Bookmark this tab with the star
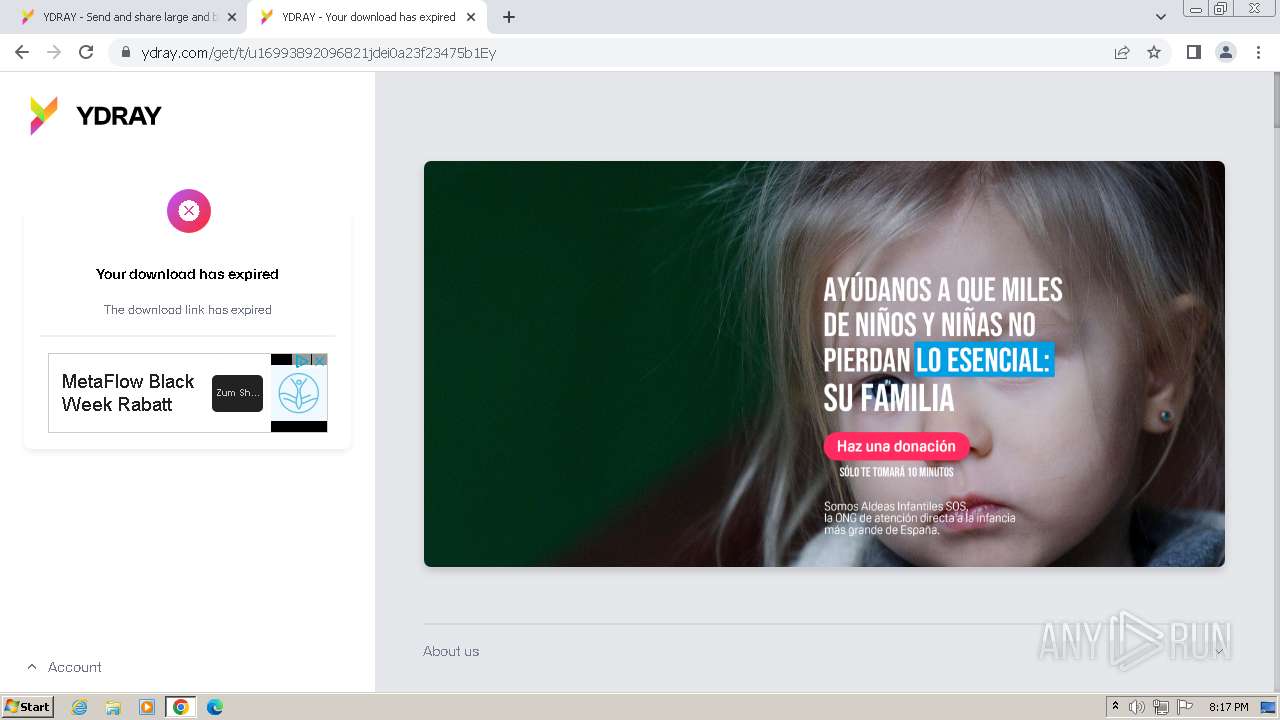 [x=1154, y=53]
